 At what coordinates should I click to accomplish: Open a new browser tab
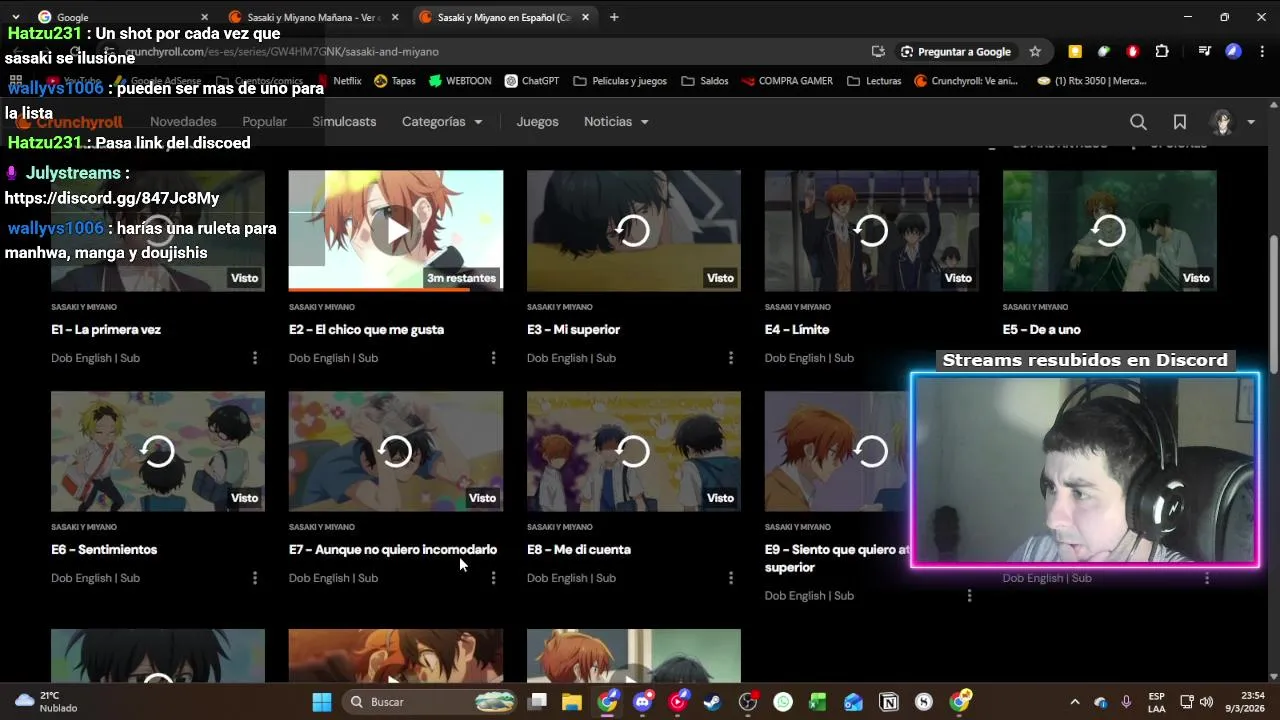coord(614,17)
